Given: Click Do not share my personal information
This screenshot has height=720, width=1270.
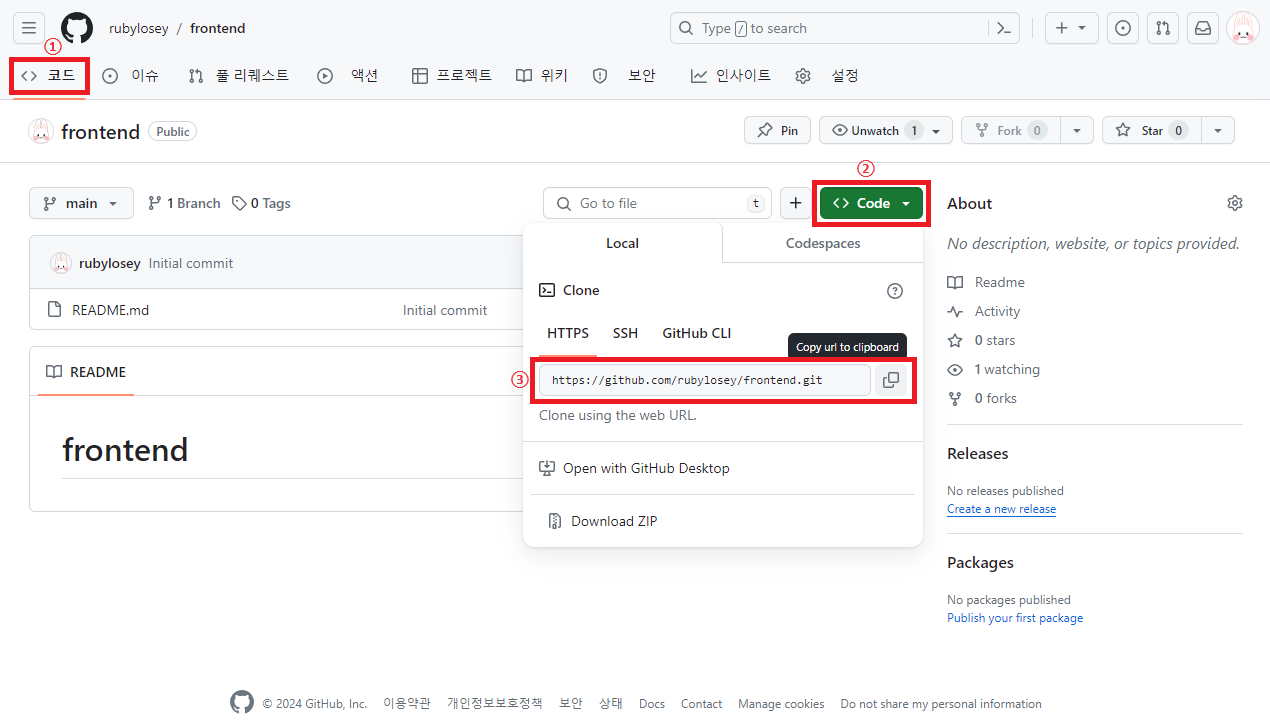Looking at the screenshot, I should pos(941,704).
